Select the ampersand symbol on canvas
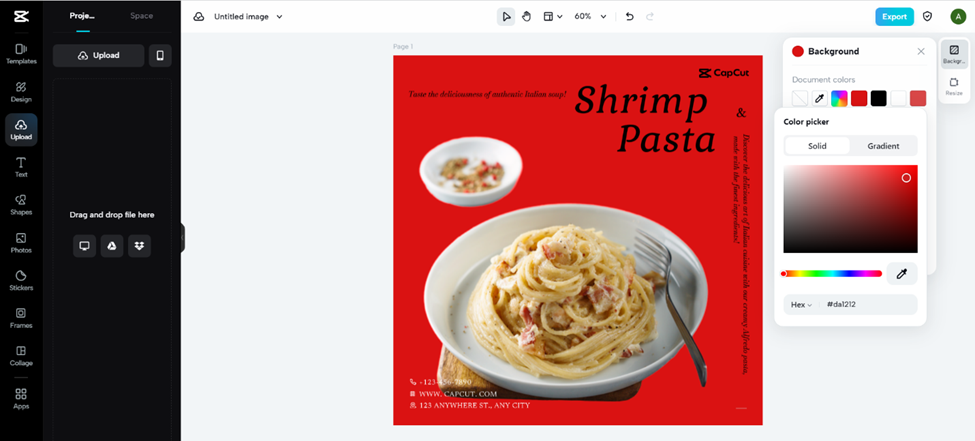The height and width of the screenshot is (441, 975). 741,113
